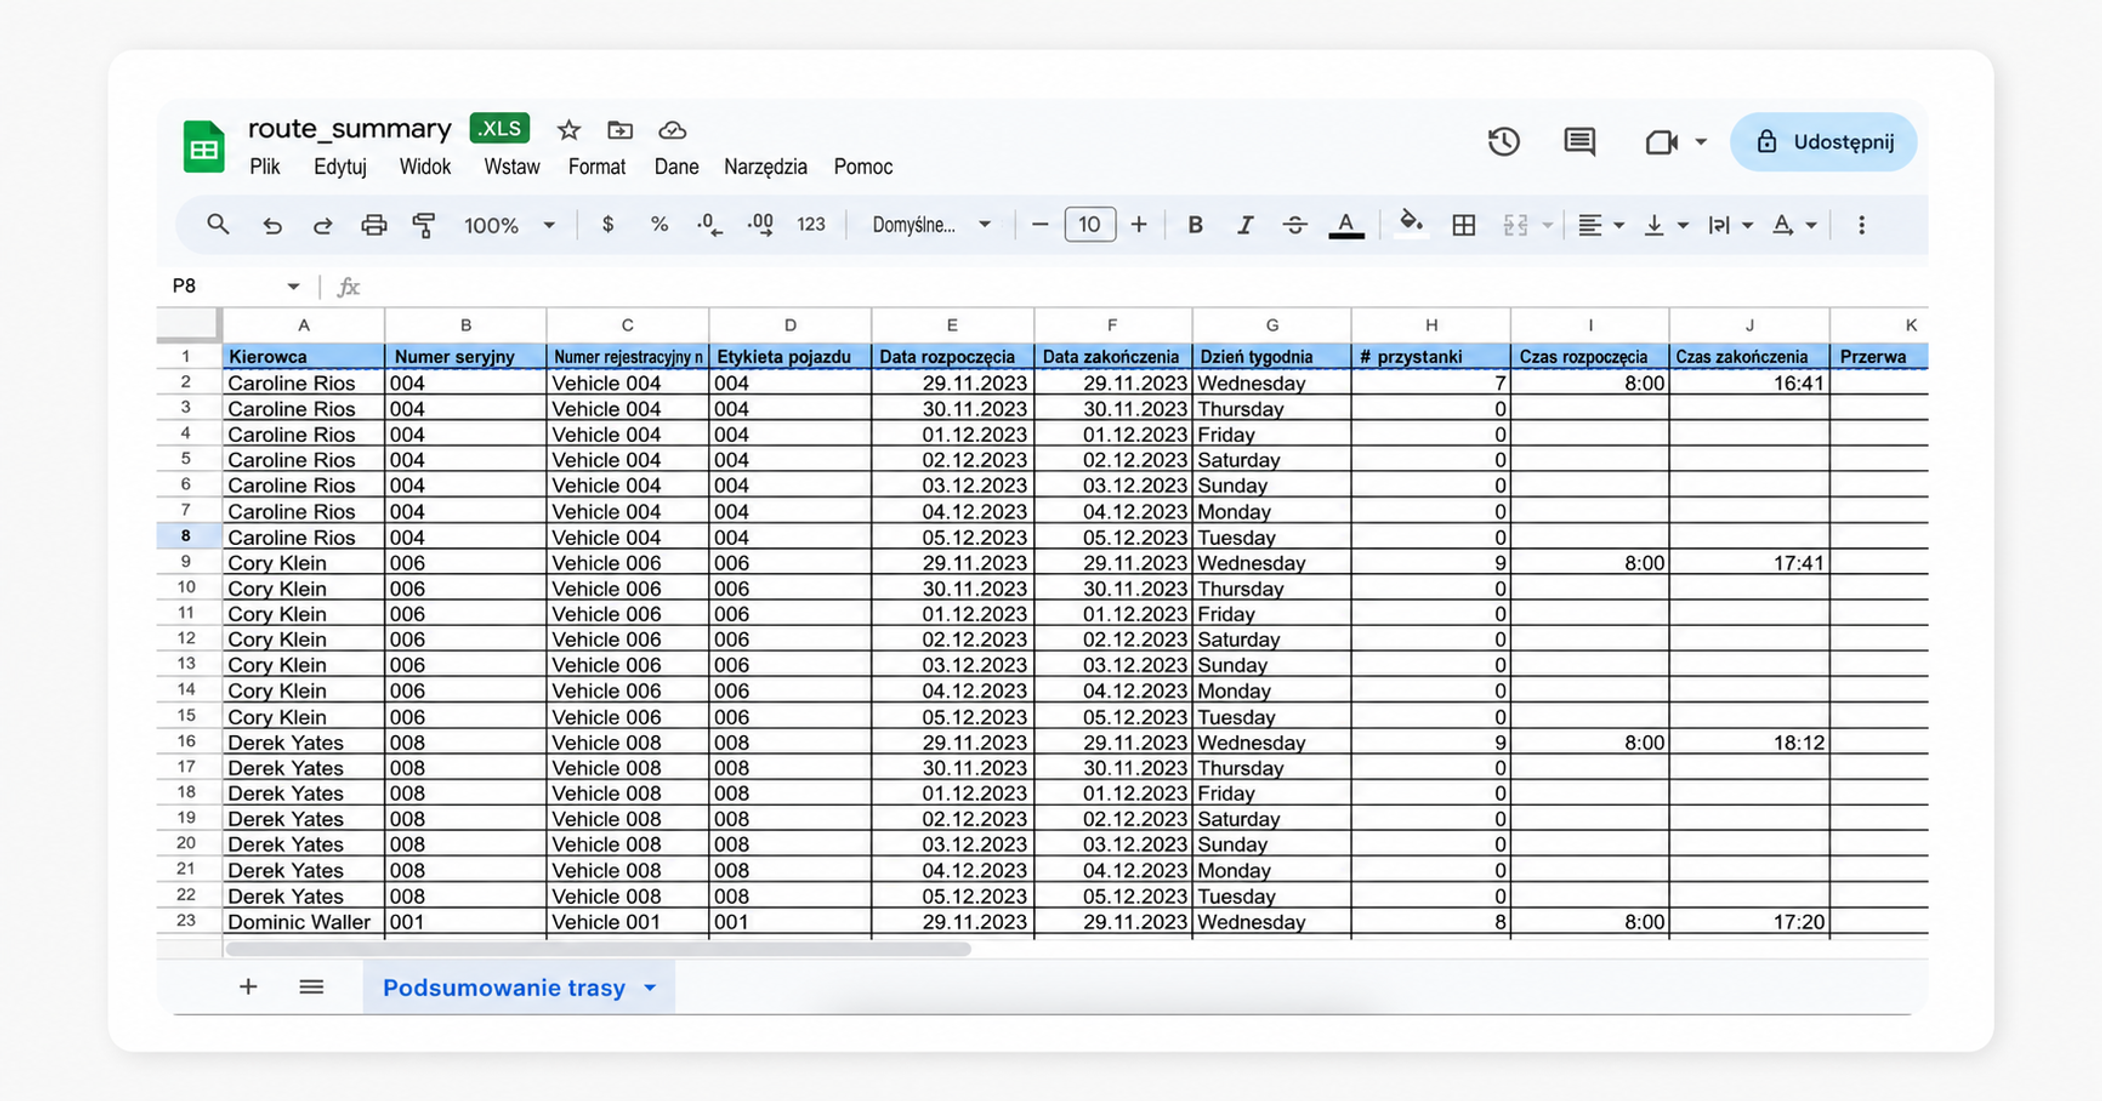Image resolution: width=2102 pixels, height=1101 pixels.
Task: Click the move to folder icon
Action: (x=620, y=130)
